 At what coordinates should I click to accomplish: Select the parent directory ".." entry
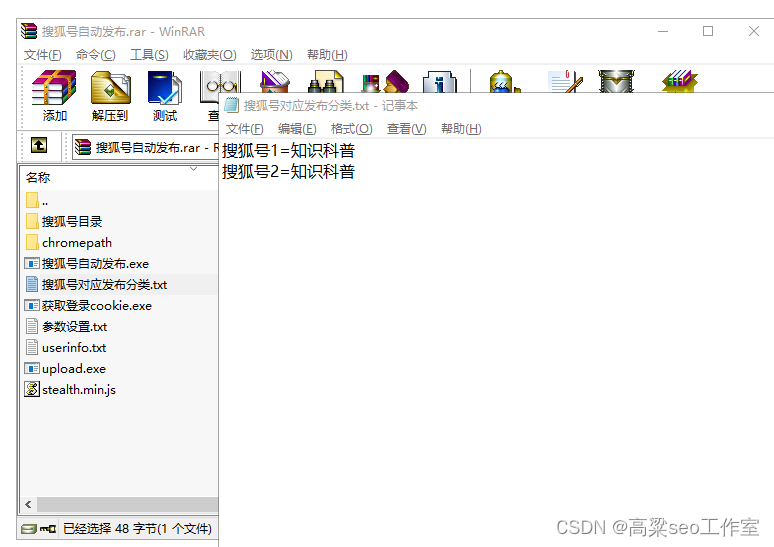[45, 201]
